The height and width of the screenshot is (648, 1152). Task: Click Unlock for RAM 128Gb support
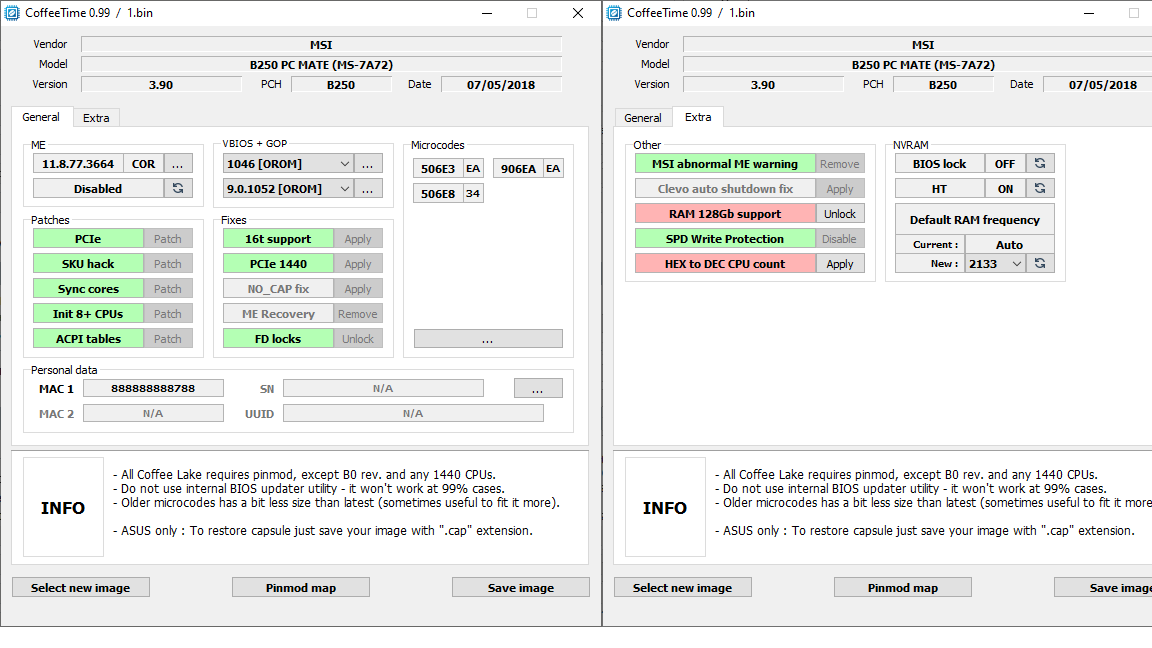coord(840,214)
